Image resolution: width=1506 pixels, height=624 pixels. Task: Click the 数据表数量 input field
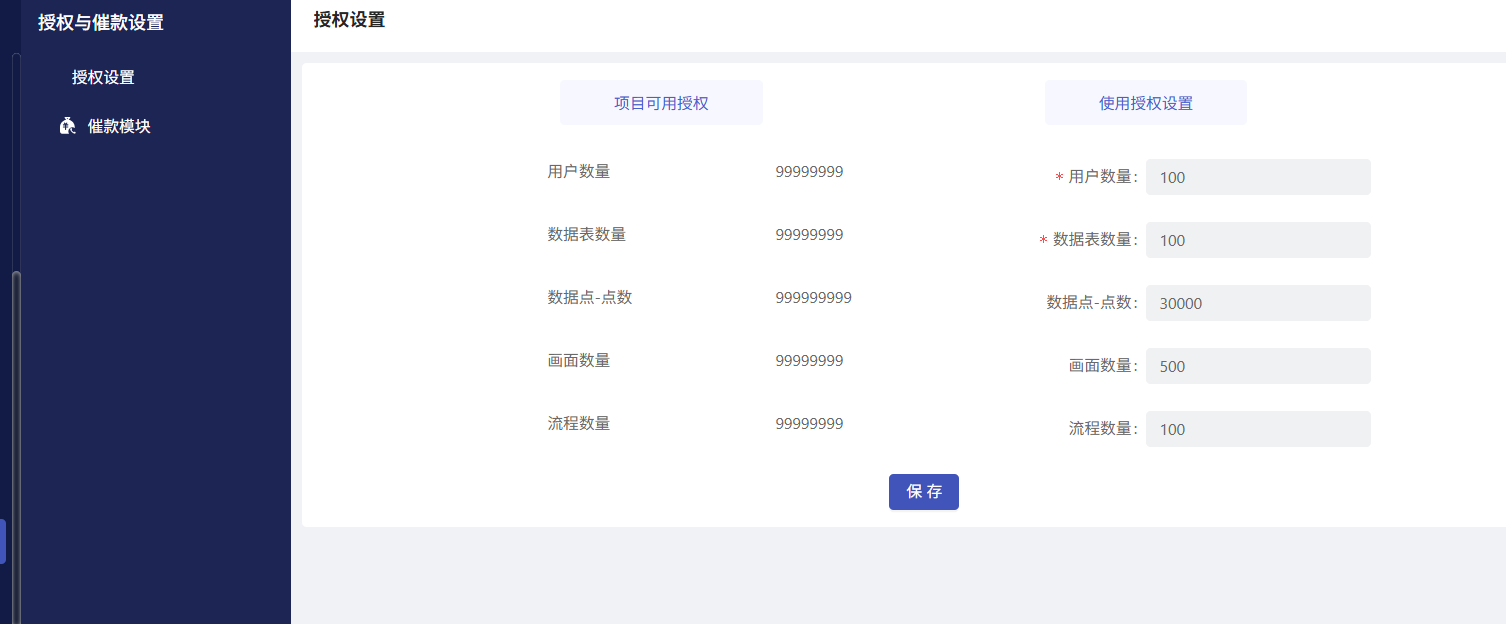1258,240
